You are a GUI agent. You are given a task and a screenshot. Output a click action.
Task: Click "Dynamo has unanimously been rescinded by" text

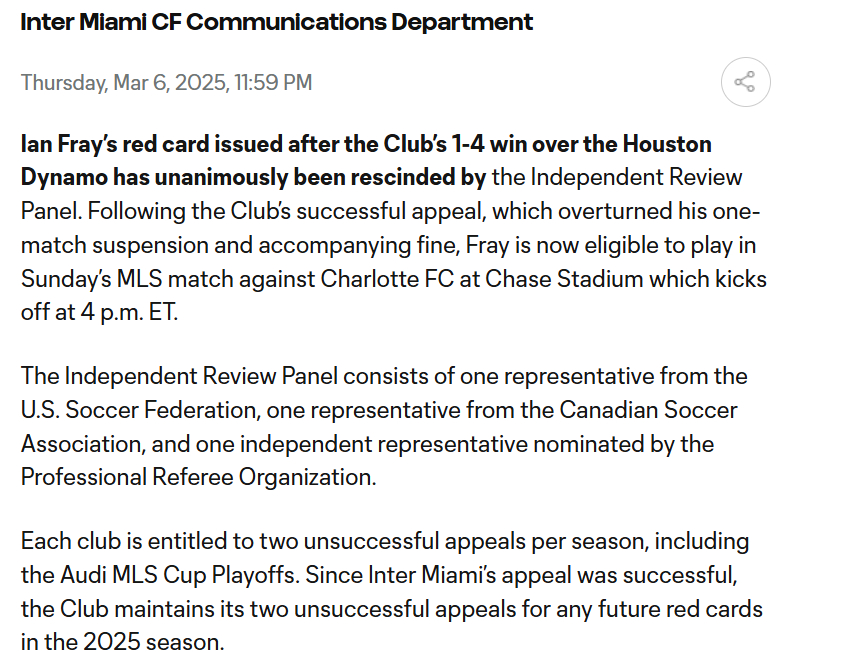click(253, 178)
